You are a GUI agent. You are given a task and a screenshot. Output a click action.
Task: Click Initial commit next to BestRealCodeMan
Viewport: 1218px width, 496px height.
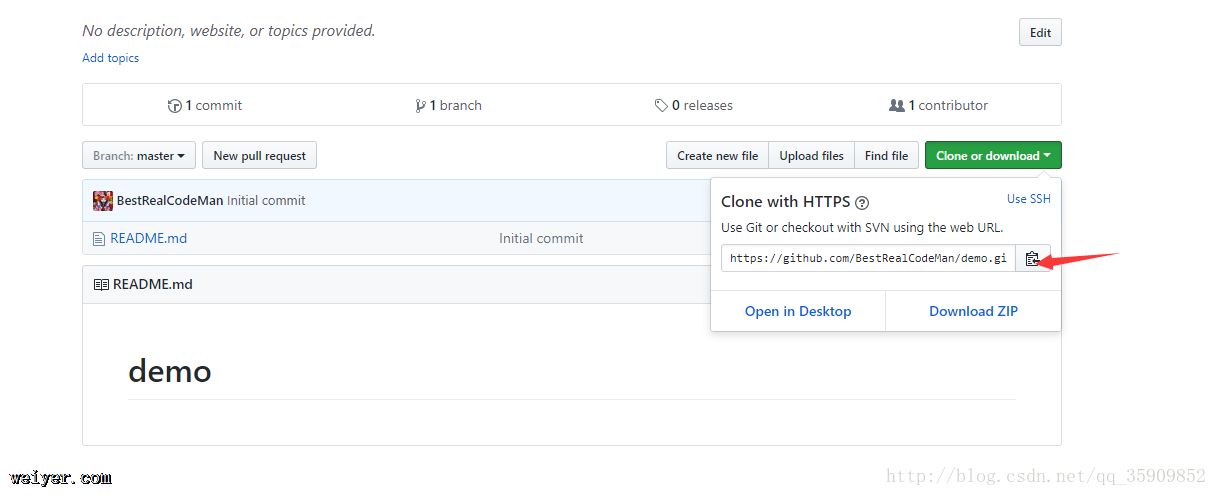(x=266, y=200)
